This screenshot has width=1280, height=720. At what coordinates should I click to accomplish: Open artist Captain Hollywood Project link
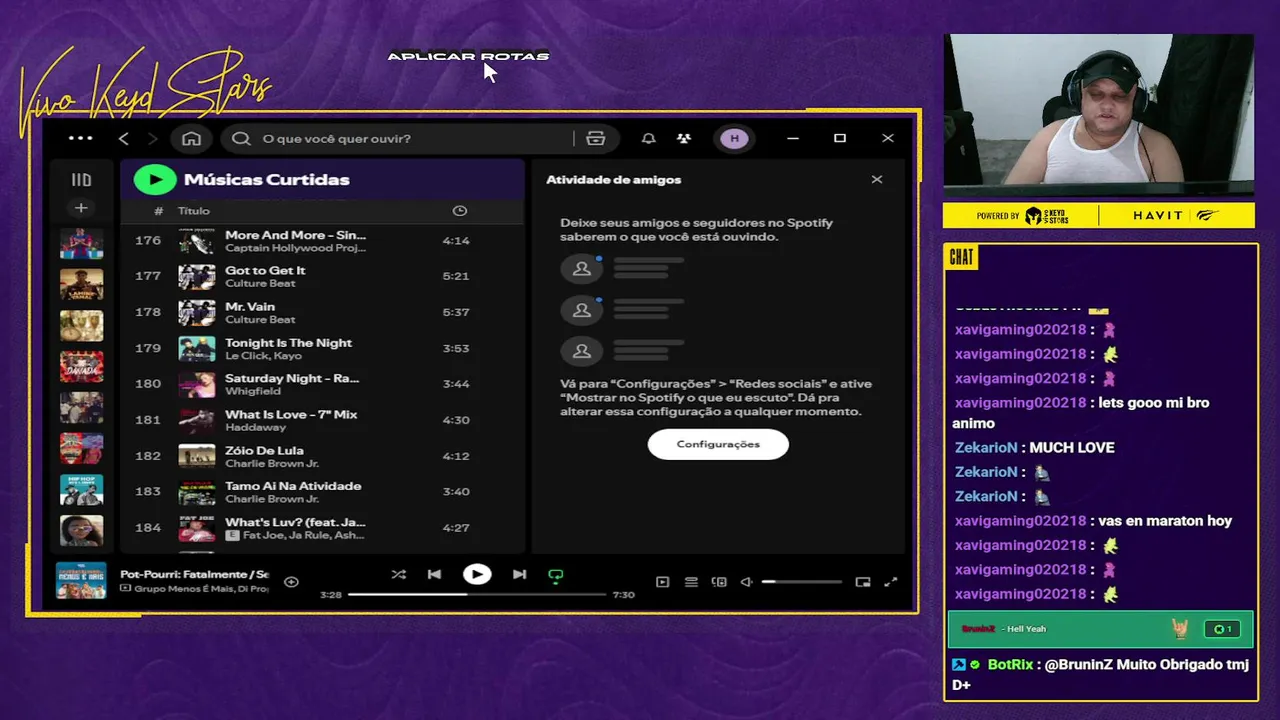[x=295, y=248]
